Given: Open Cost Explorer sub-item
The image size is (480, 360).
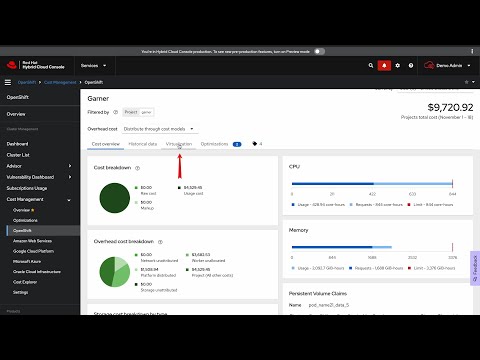Looking at the screenshot, I should tap(25, 282).
